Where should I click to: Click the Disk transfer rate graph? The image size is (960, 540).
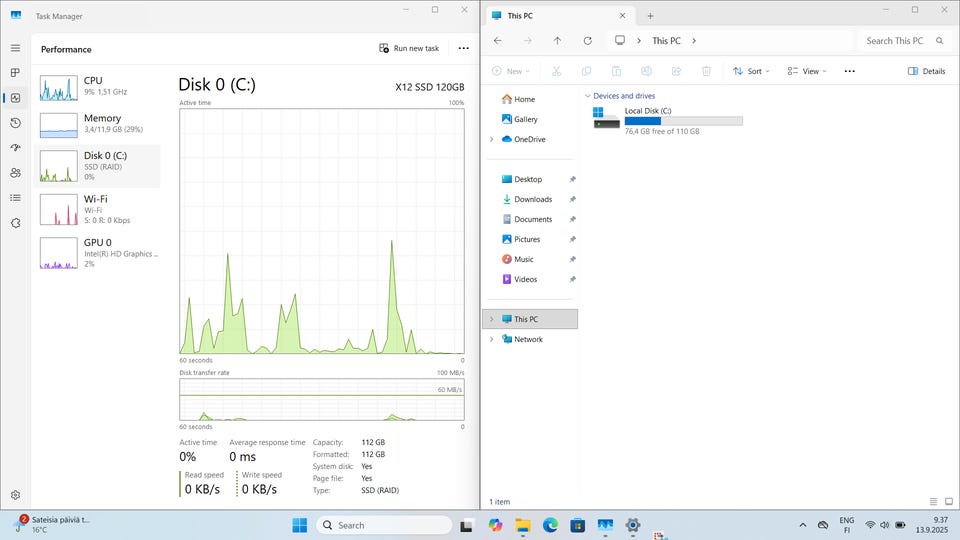(x=321, y=399)
